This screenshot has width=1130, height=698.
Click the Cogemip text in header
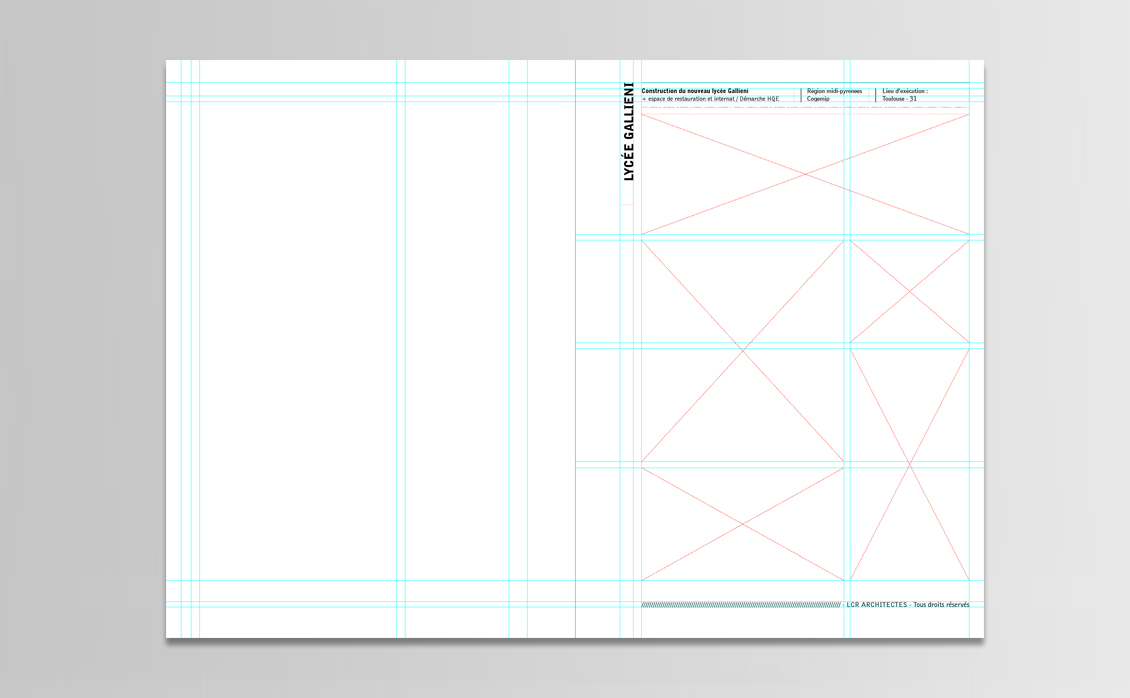point(818,99)
